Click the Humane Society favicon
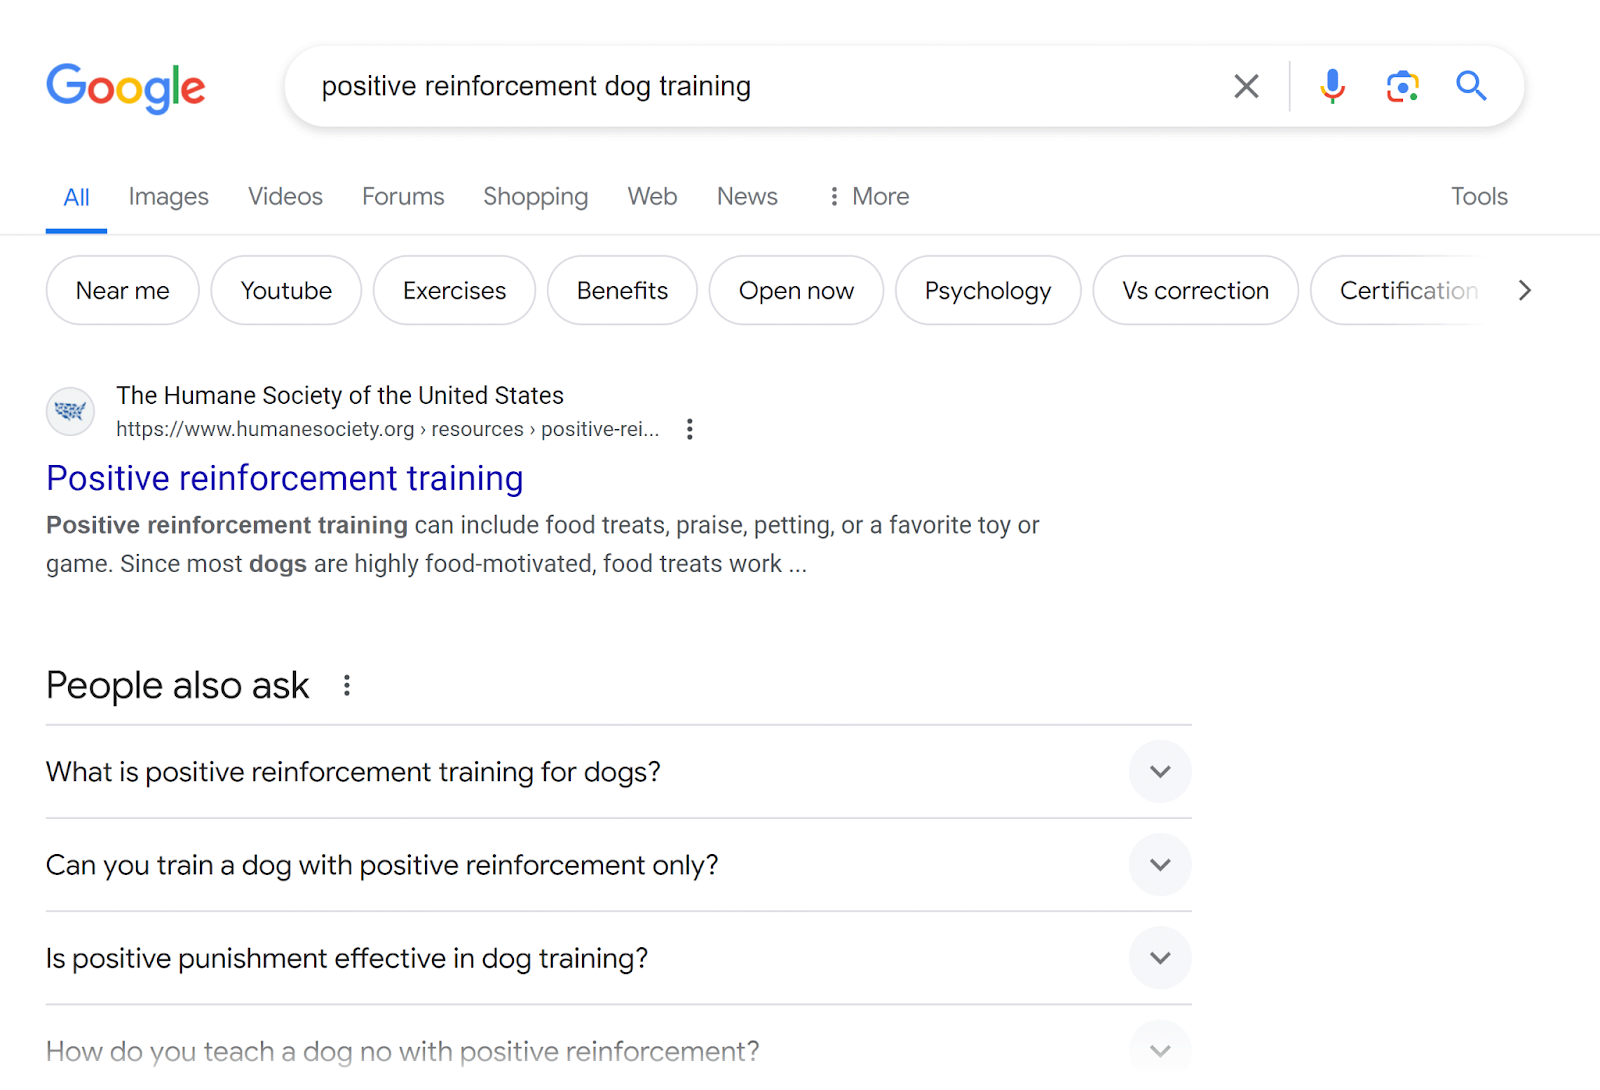The height and width of the screenshot is (1090, 1600). (x=69, y=411)
